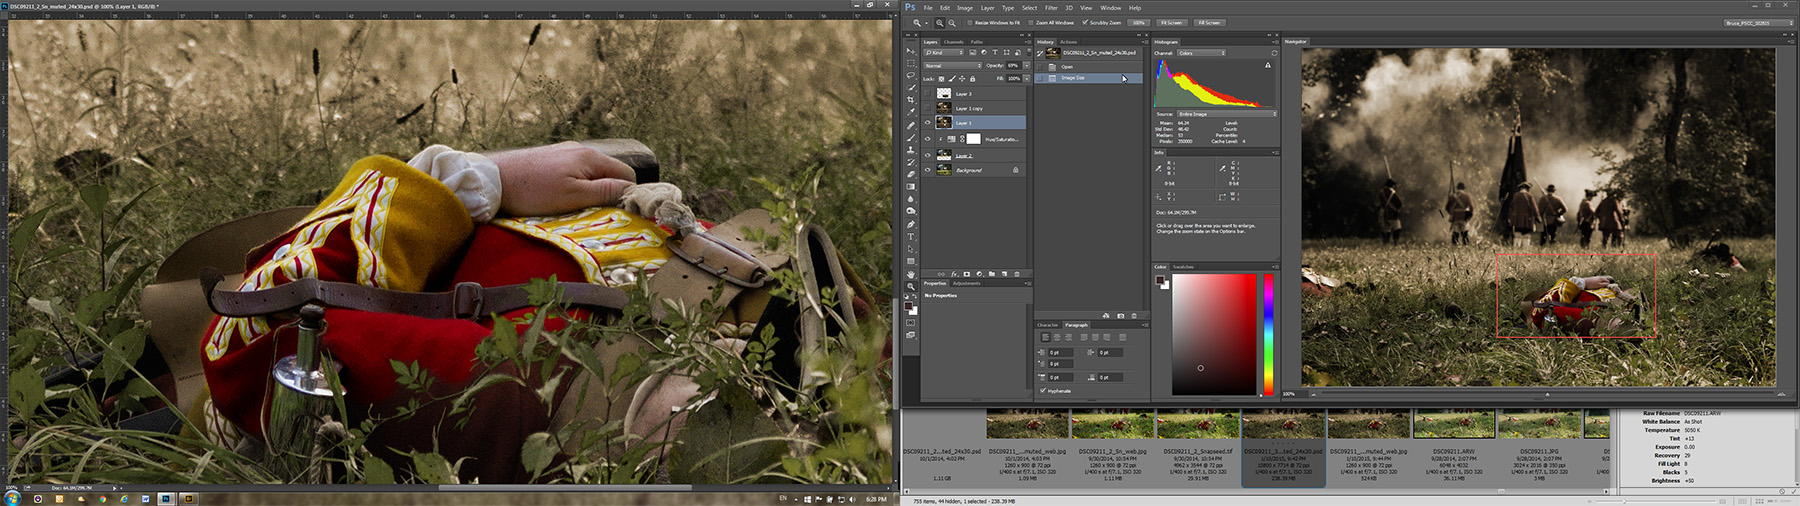This screenshot has width=1800, height=506.
Task: Click histogram cached data warning triangle
Action: [1268, 65]
